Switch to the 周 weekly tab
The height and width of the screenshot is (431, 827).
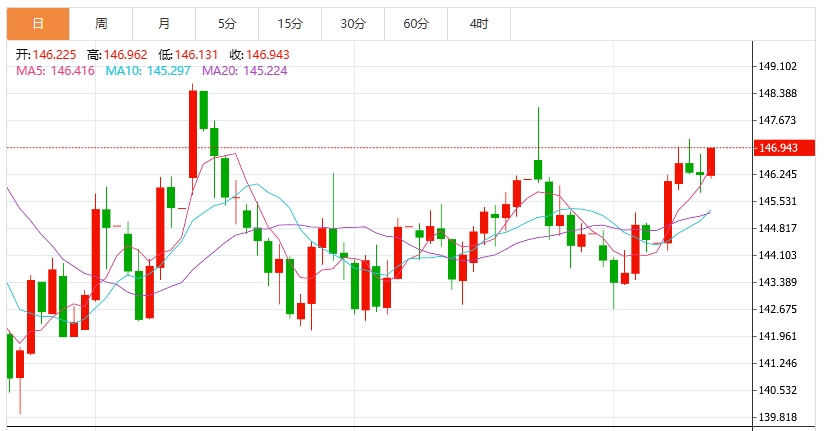(101, 24)
